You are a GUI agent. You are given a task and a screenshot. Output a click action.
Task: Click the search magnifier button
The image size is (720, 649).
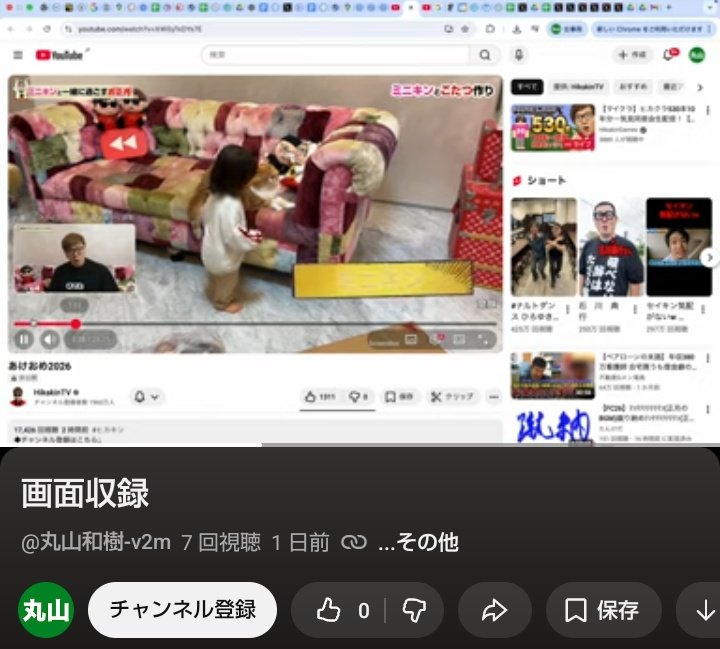pos(485,55)
